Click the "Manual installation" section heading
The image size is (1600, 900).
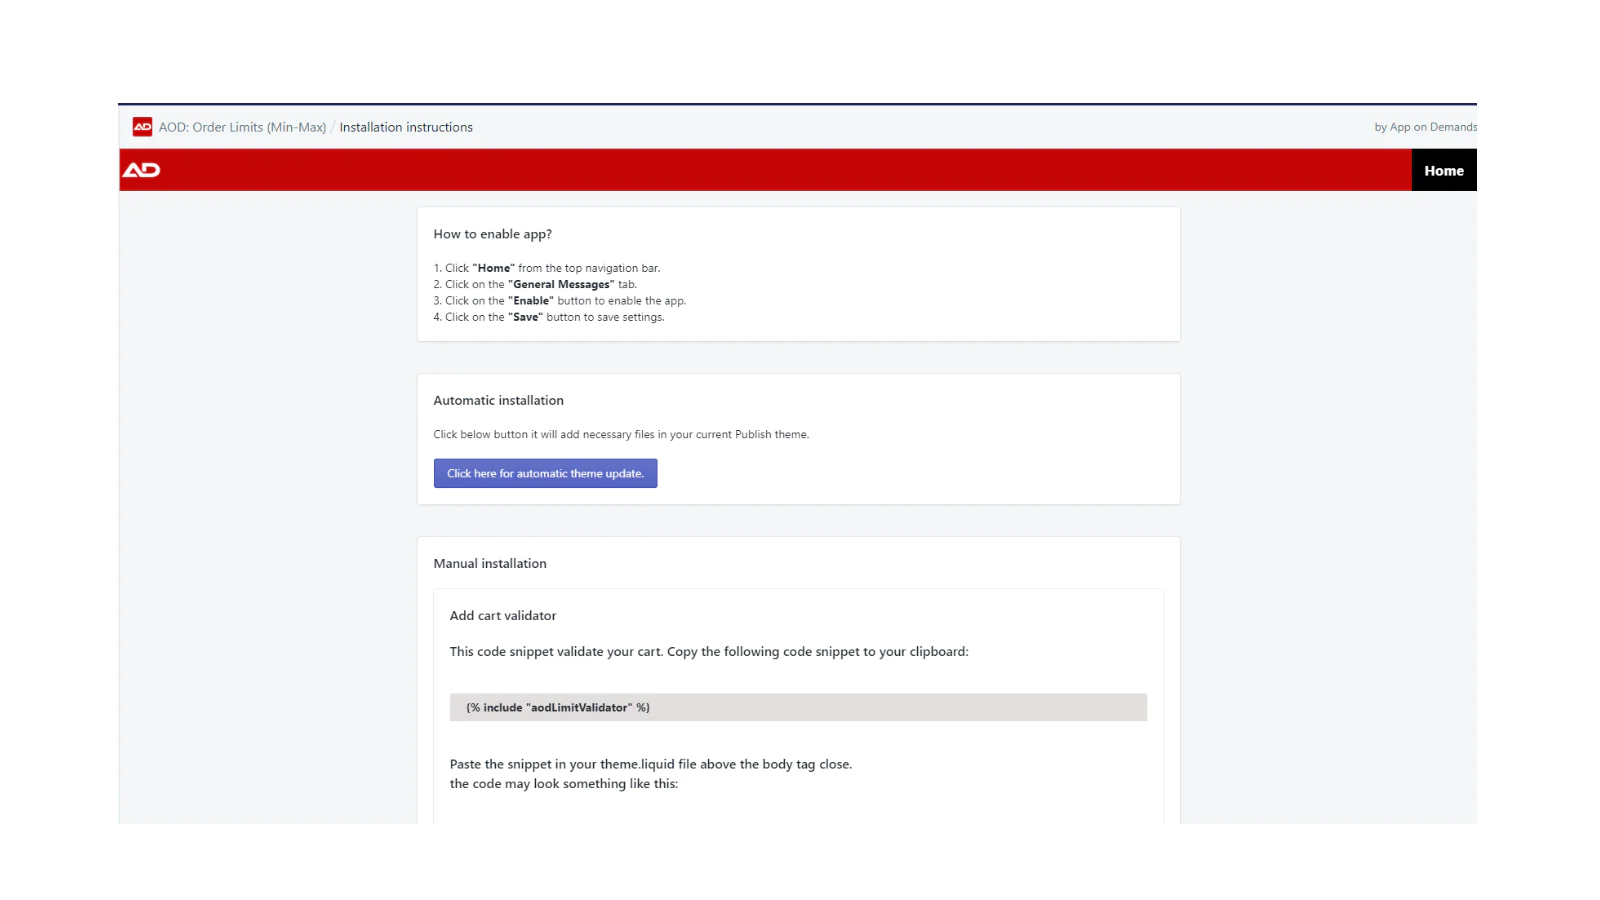point(490,564)
